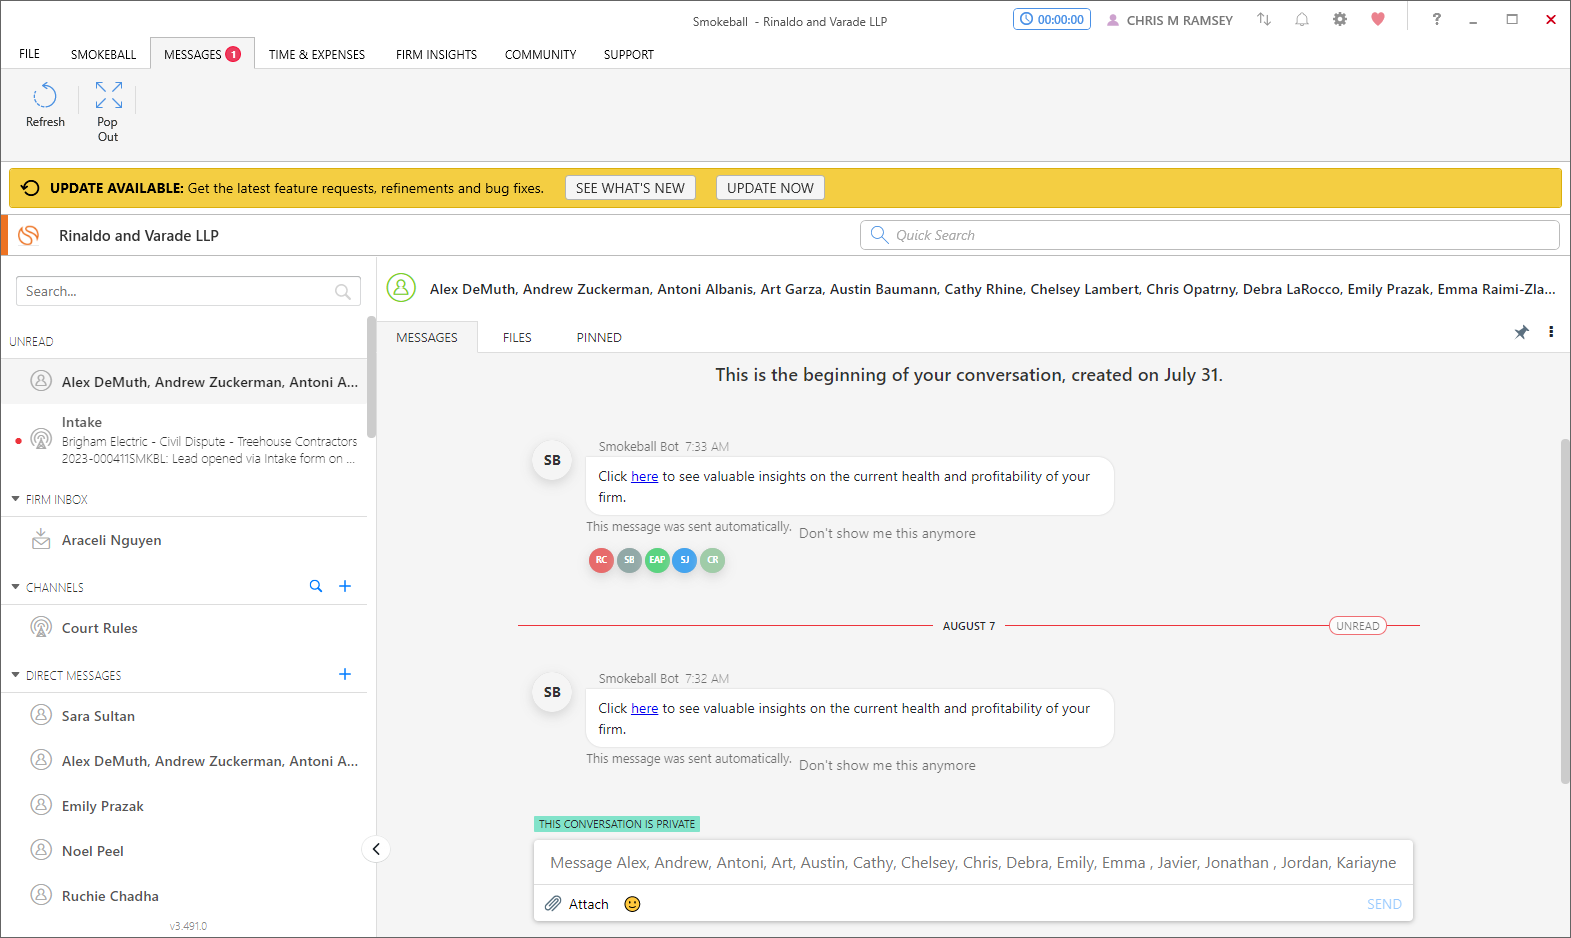Viewport: 1571px width, 938px height.
Task: Open the conversation more options menu
Action: pos(1551,332)
